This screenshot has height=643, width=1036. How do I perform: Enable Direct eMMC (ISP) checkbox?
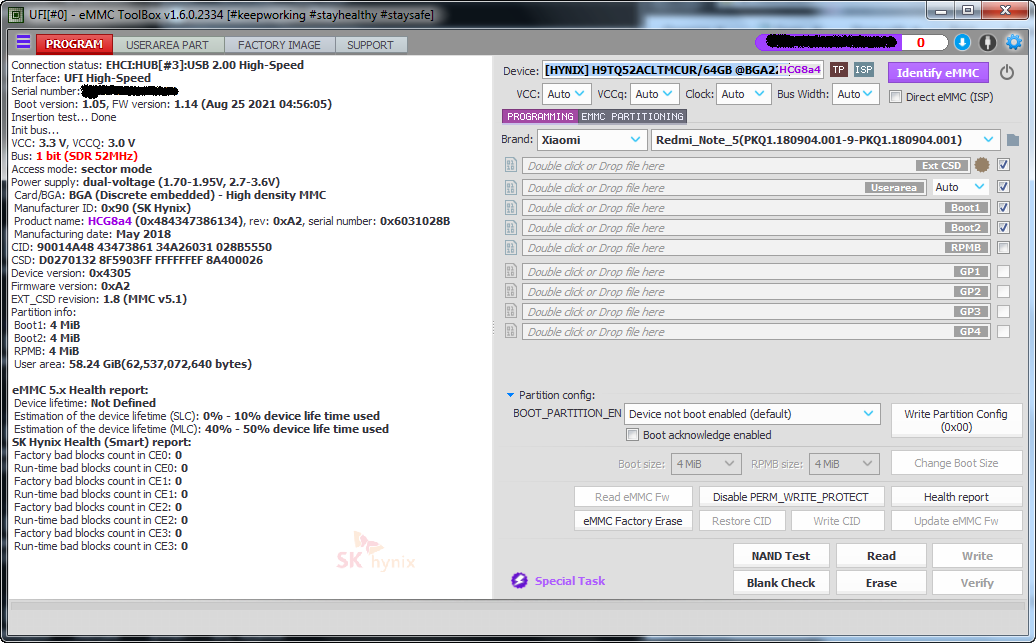895,96
